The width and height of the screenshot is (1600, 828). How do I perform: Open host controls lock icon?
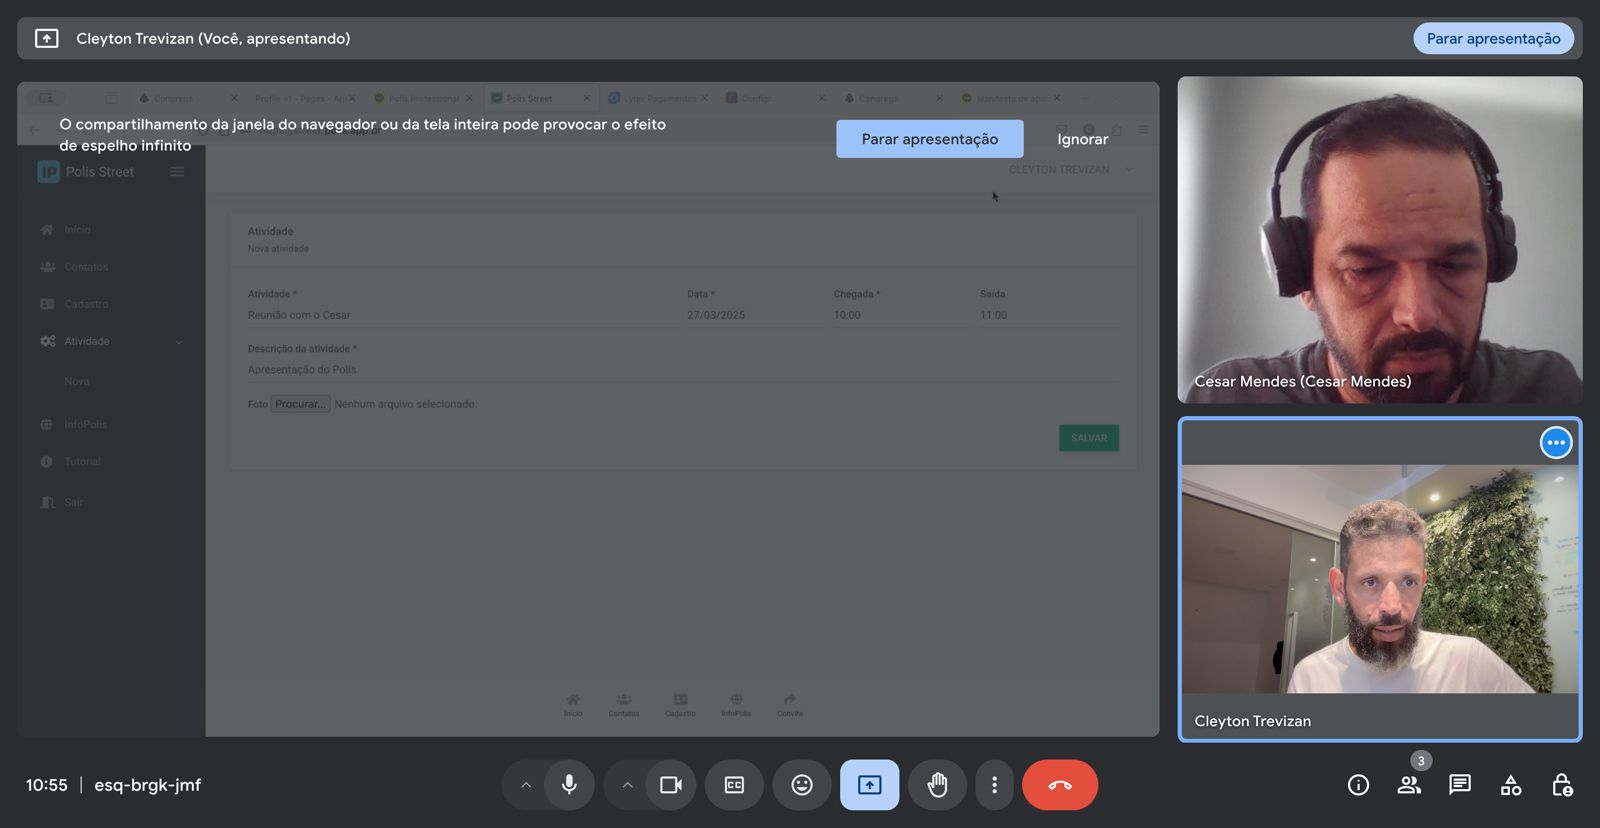(x=1562, y=785)
